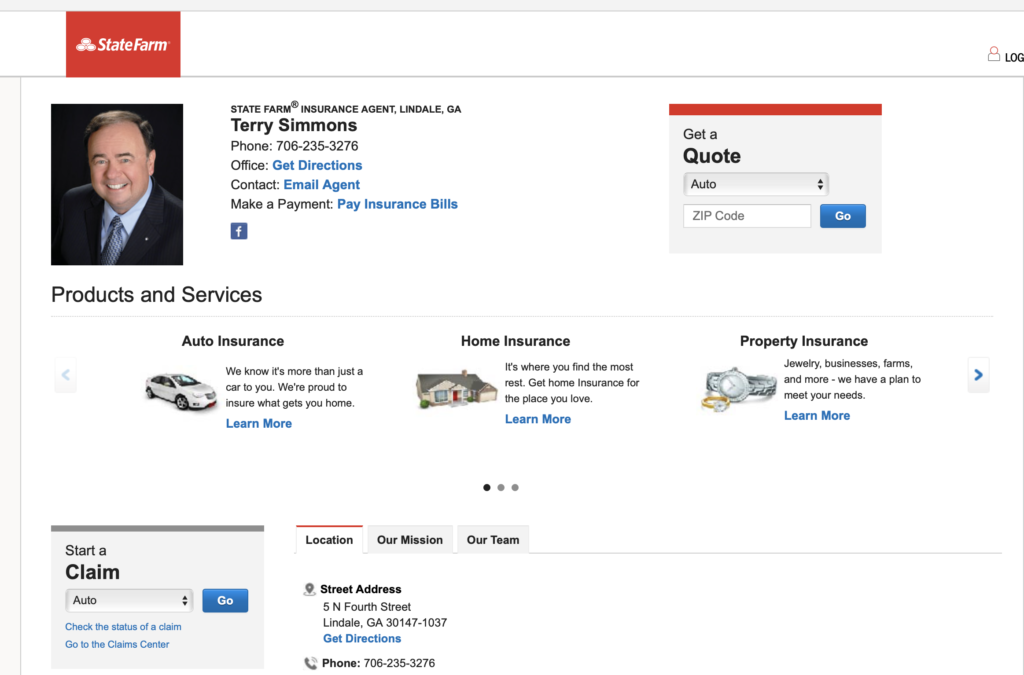Click Go button in Get a Quote

[842, 216]
